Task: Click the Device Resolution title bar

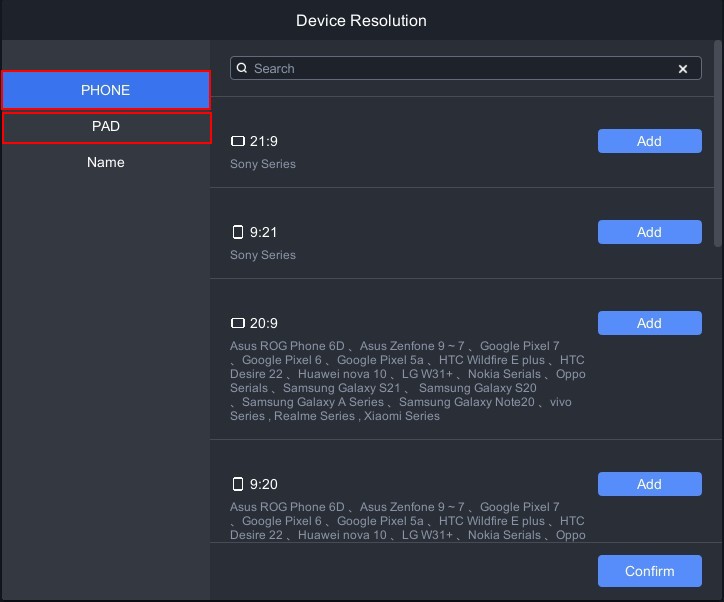Action: pyautogui.click(x=361, y=20)
